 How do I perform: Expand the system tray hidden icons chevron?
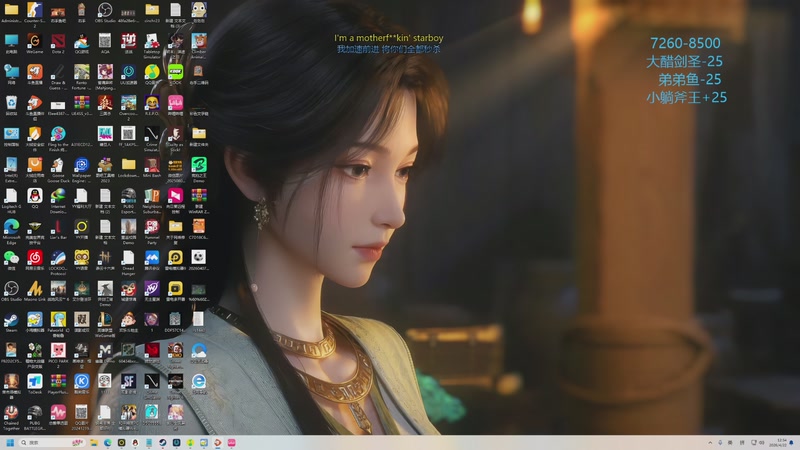tap(710, 442)
